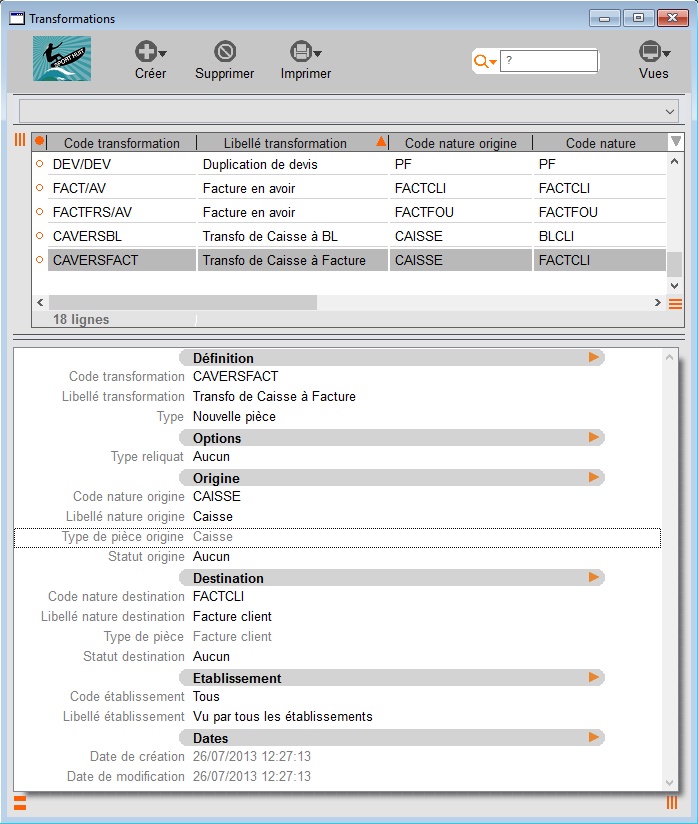The width and height of the screenshot is (698, 824).
Task: Click the bottom-right orange vertical bars icon
Action: coord(672,802)
